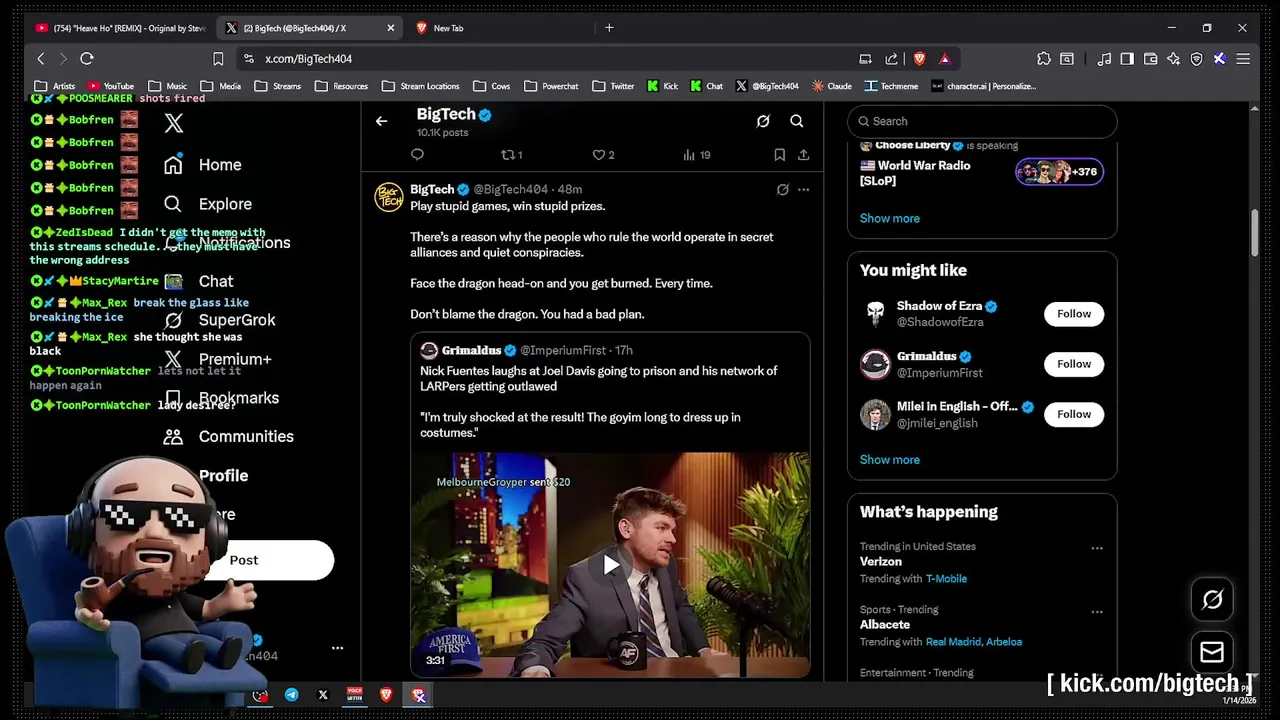Click the repost icon showing 1

[511, 155]
